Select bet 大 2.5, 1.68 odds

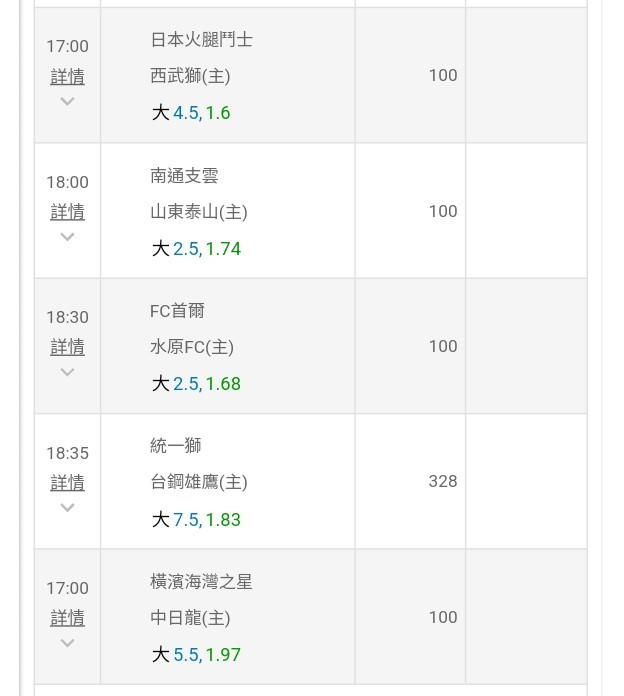pos(196,384)
